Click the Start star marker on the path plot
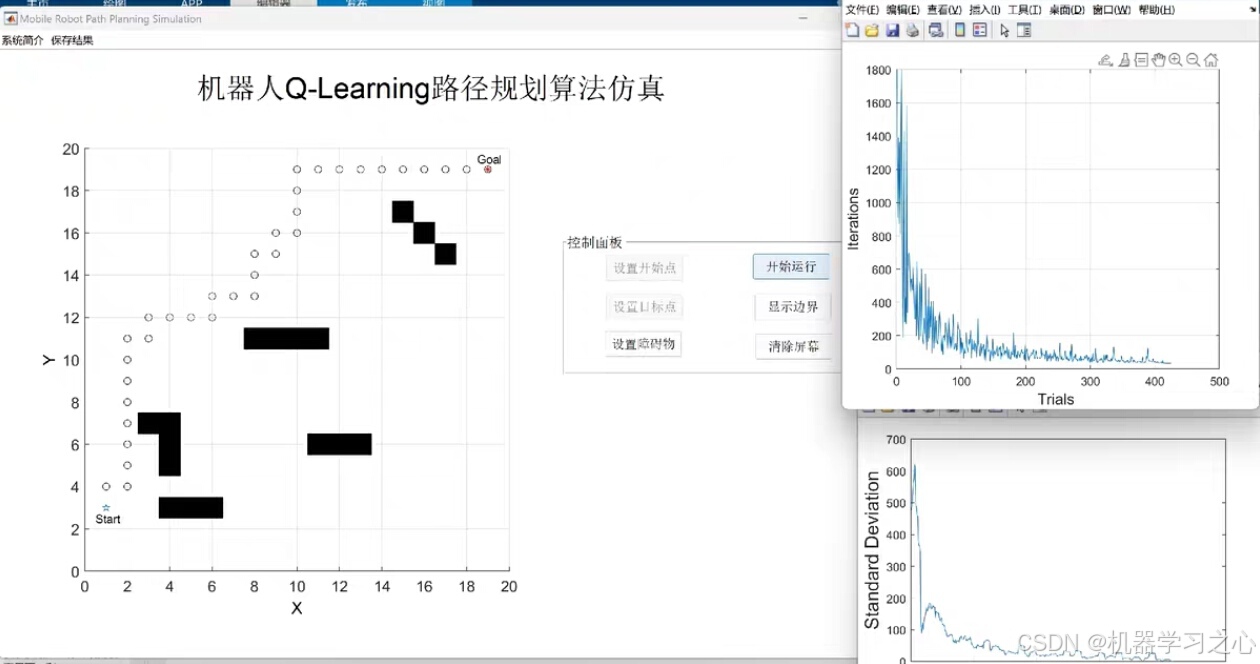This screenshot has width=1260, height=664. 106,508
